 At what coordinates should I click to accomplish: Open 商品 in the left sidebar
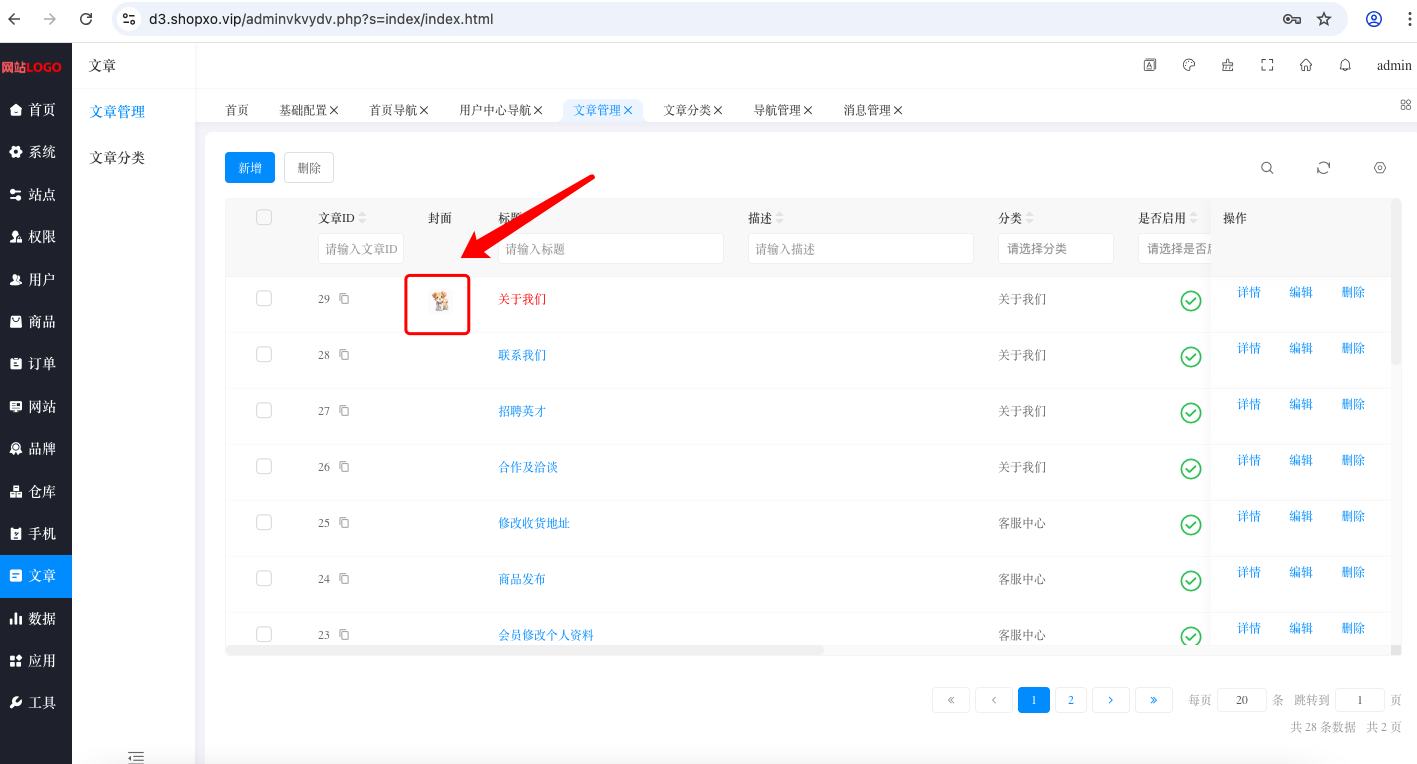click(36, 321)
